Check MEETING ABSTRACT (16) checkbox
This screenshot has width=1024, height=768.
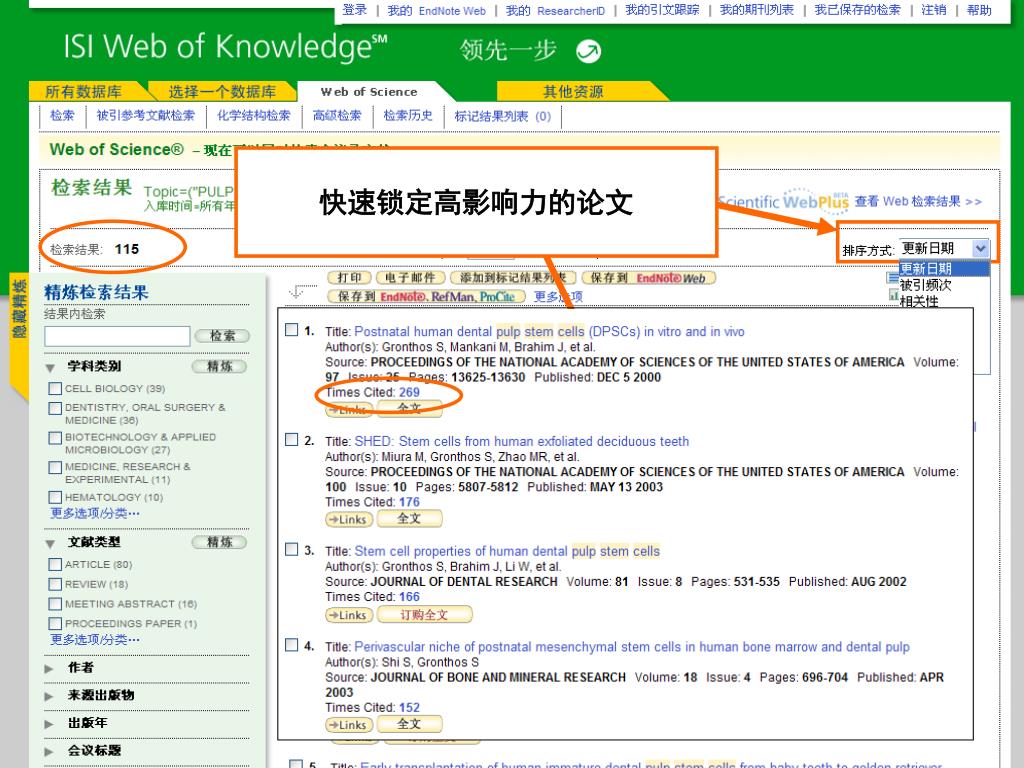pyautogui.click(x=56, y=604)
